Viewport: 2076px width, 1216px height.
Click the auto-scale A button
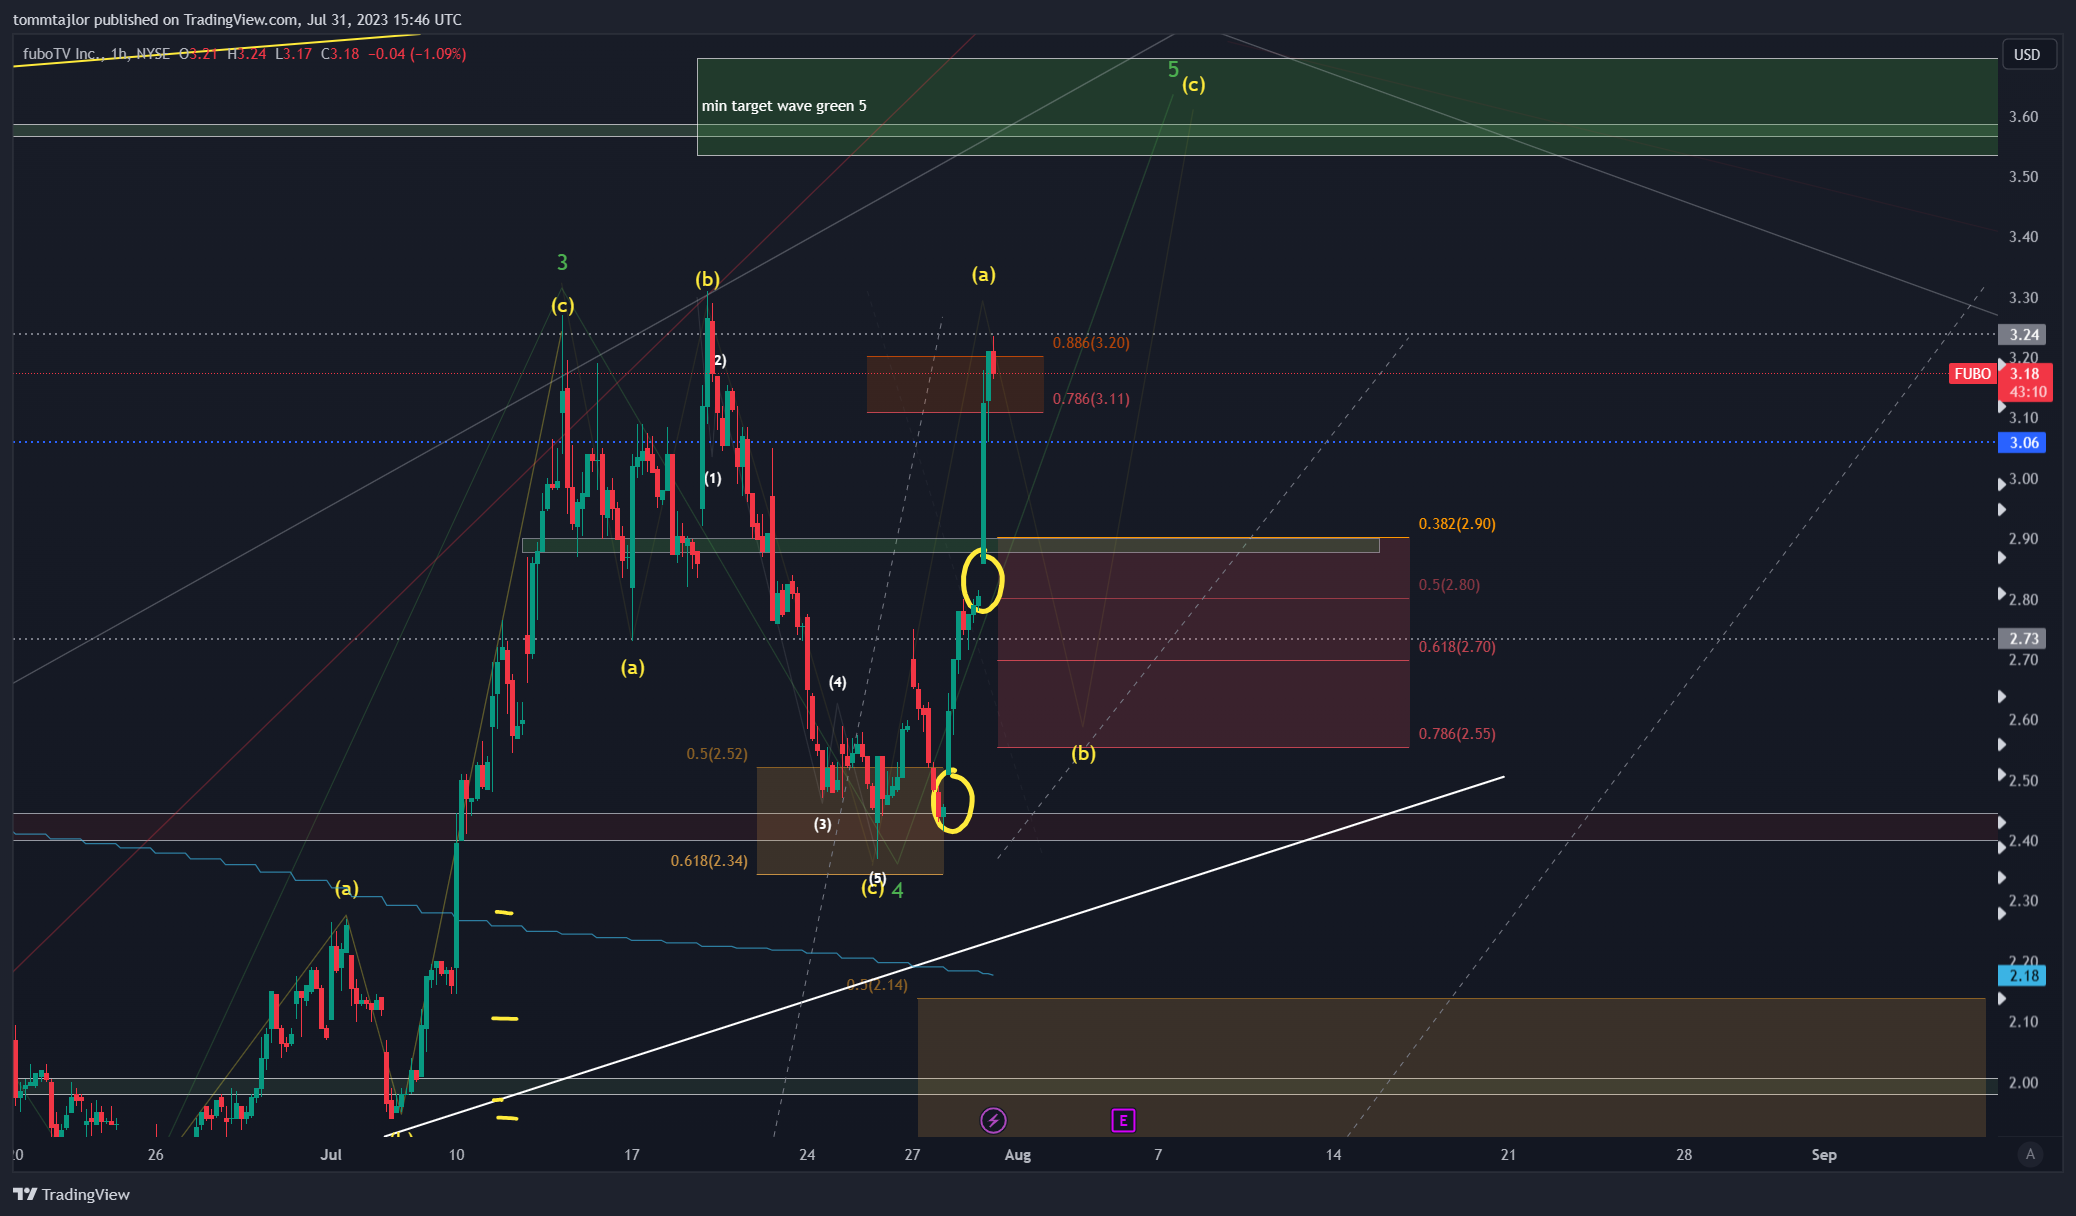coord(2030,1154)
